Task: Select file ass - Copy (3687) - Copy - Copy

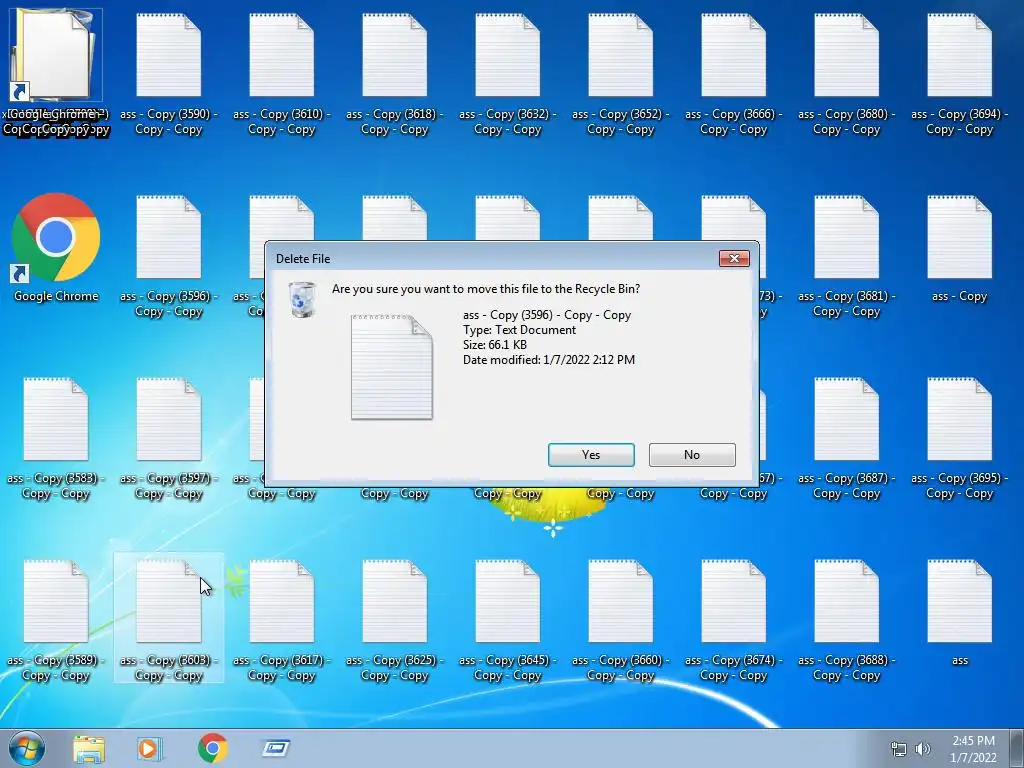Action: coord(846,438)
